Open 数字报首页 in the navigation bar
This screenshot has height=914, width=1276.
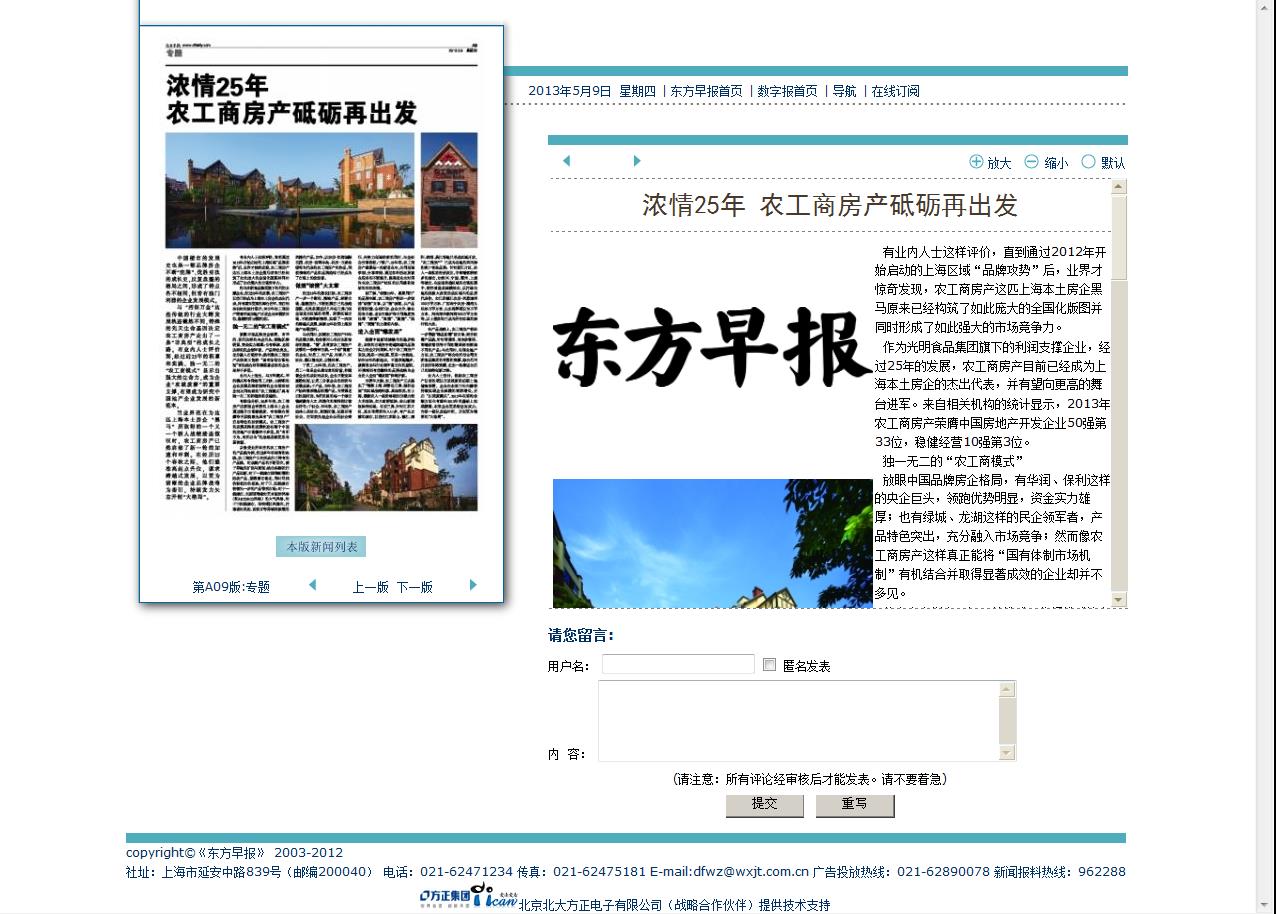787,91
